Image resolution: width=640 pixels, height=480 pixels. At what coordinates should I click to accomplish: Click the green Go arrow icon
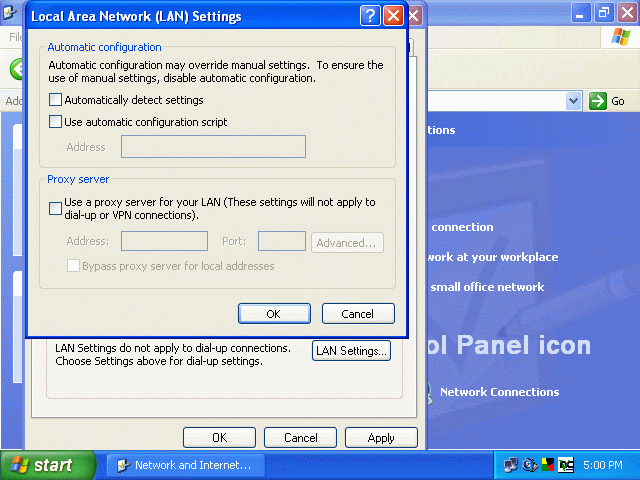coord(598,100)
